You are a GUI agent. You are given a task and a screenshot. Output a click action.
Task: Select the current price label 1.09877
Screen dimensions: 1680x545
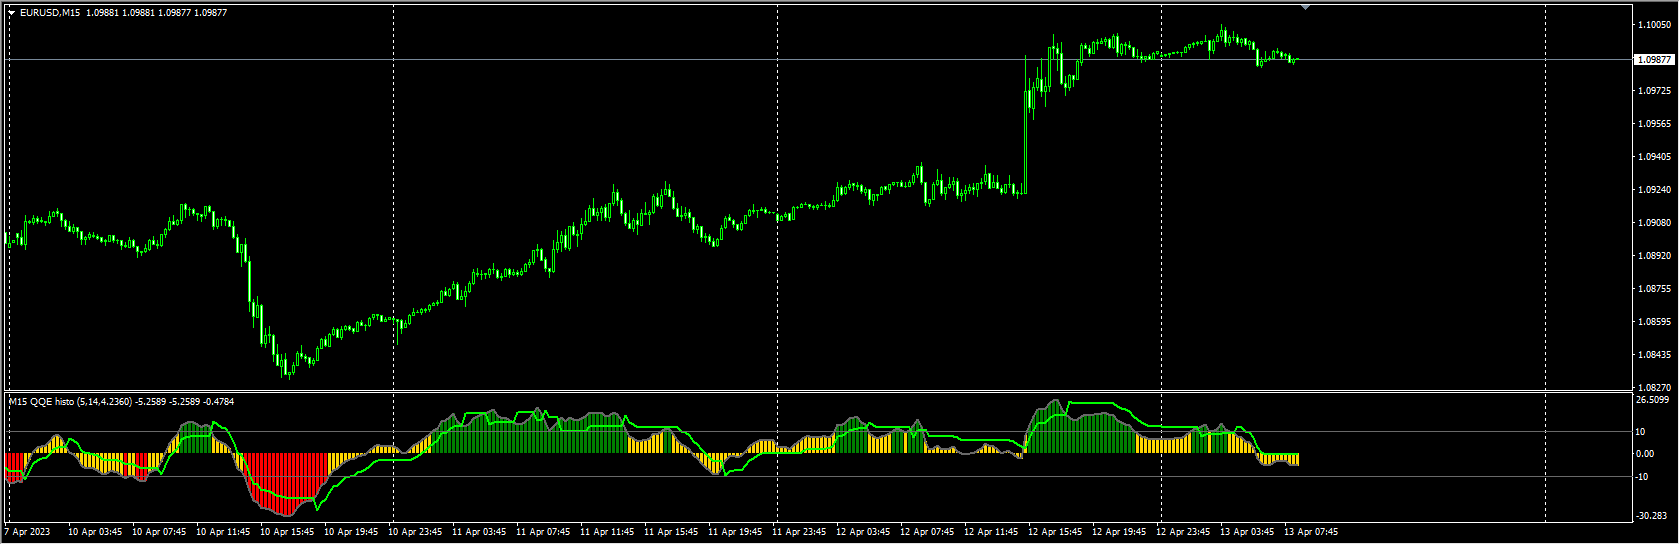(1654, 60)
